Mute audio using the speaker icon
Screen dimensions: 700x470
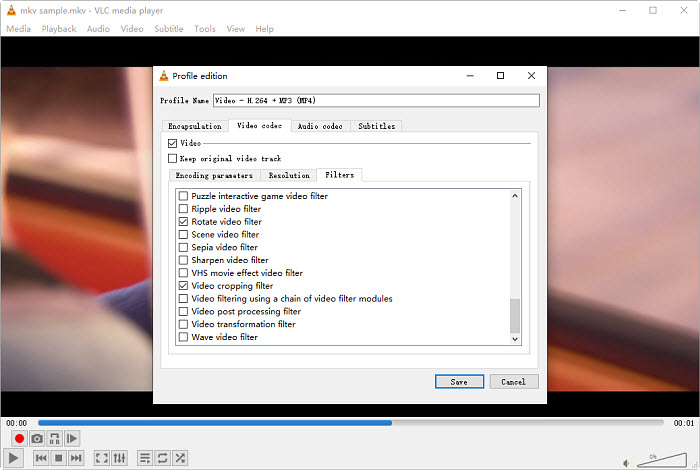627,462
